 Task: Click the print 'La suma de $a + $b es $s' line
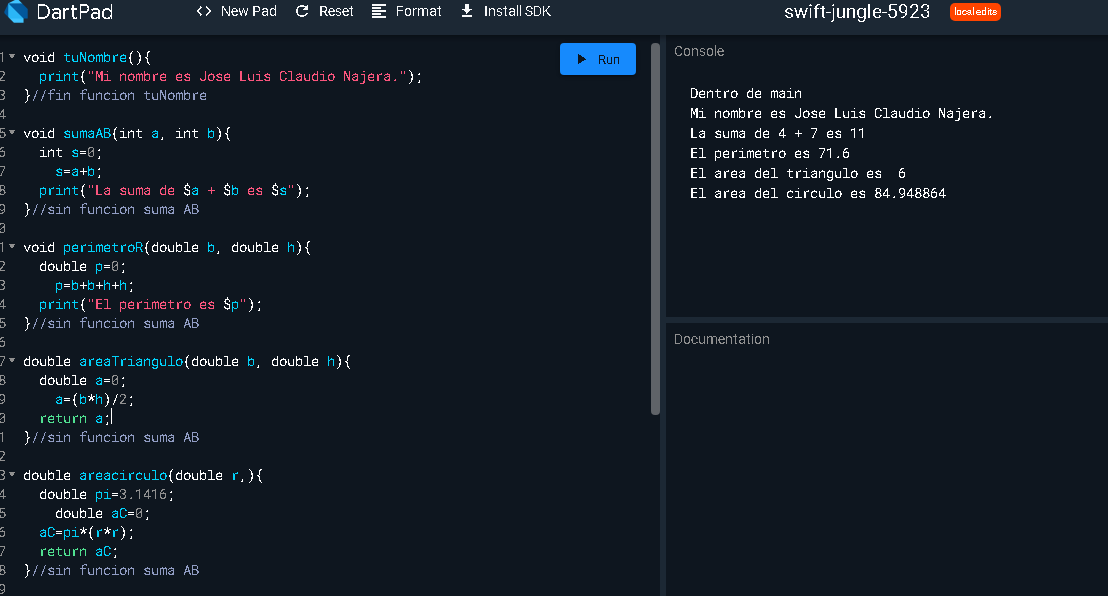[175, 191]
